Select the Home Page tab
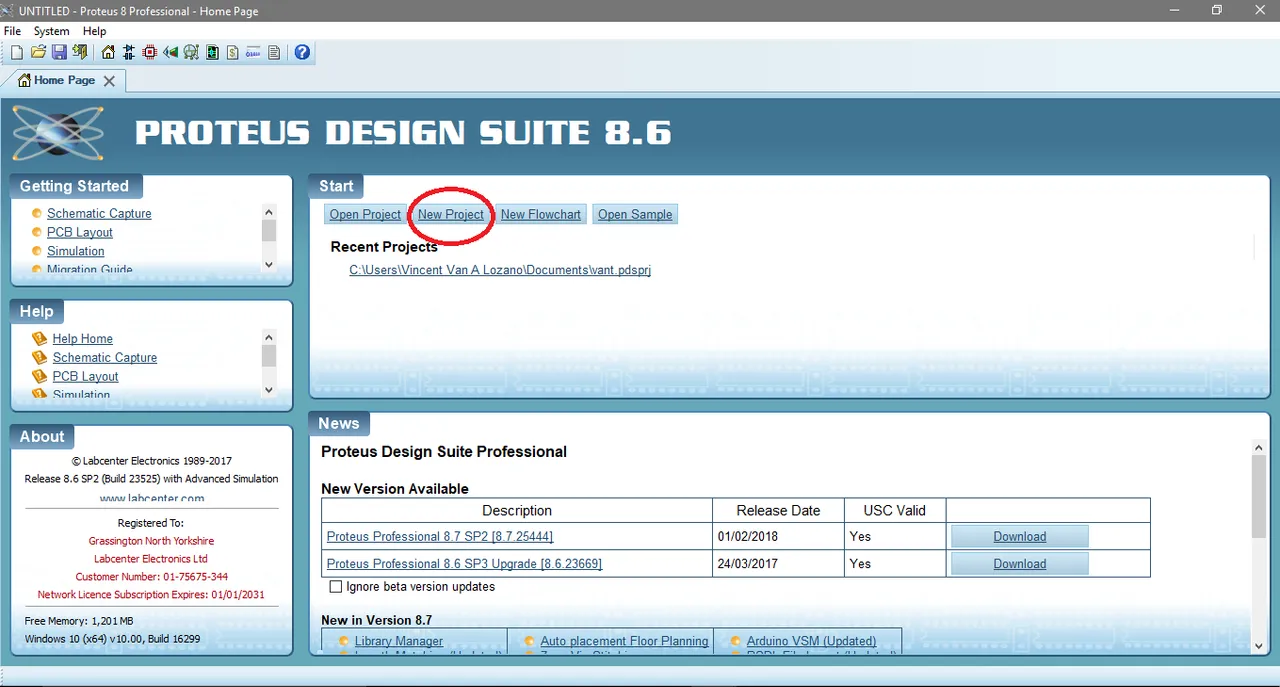1280x687 pixels. point(64,80)
